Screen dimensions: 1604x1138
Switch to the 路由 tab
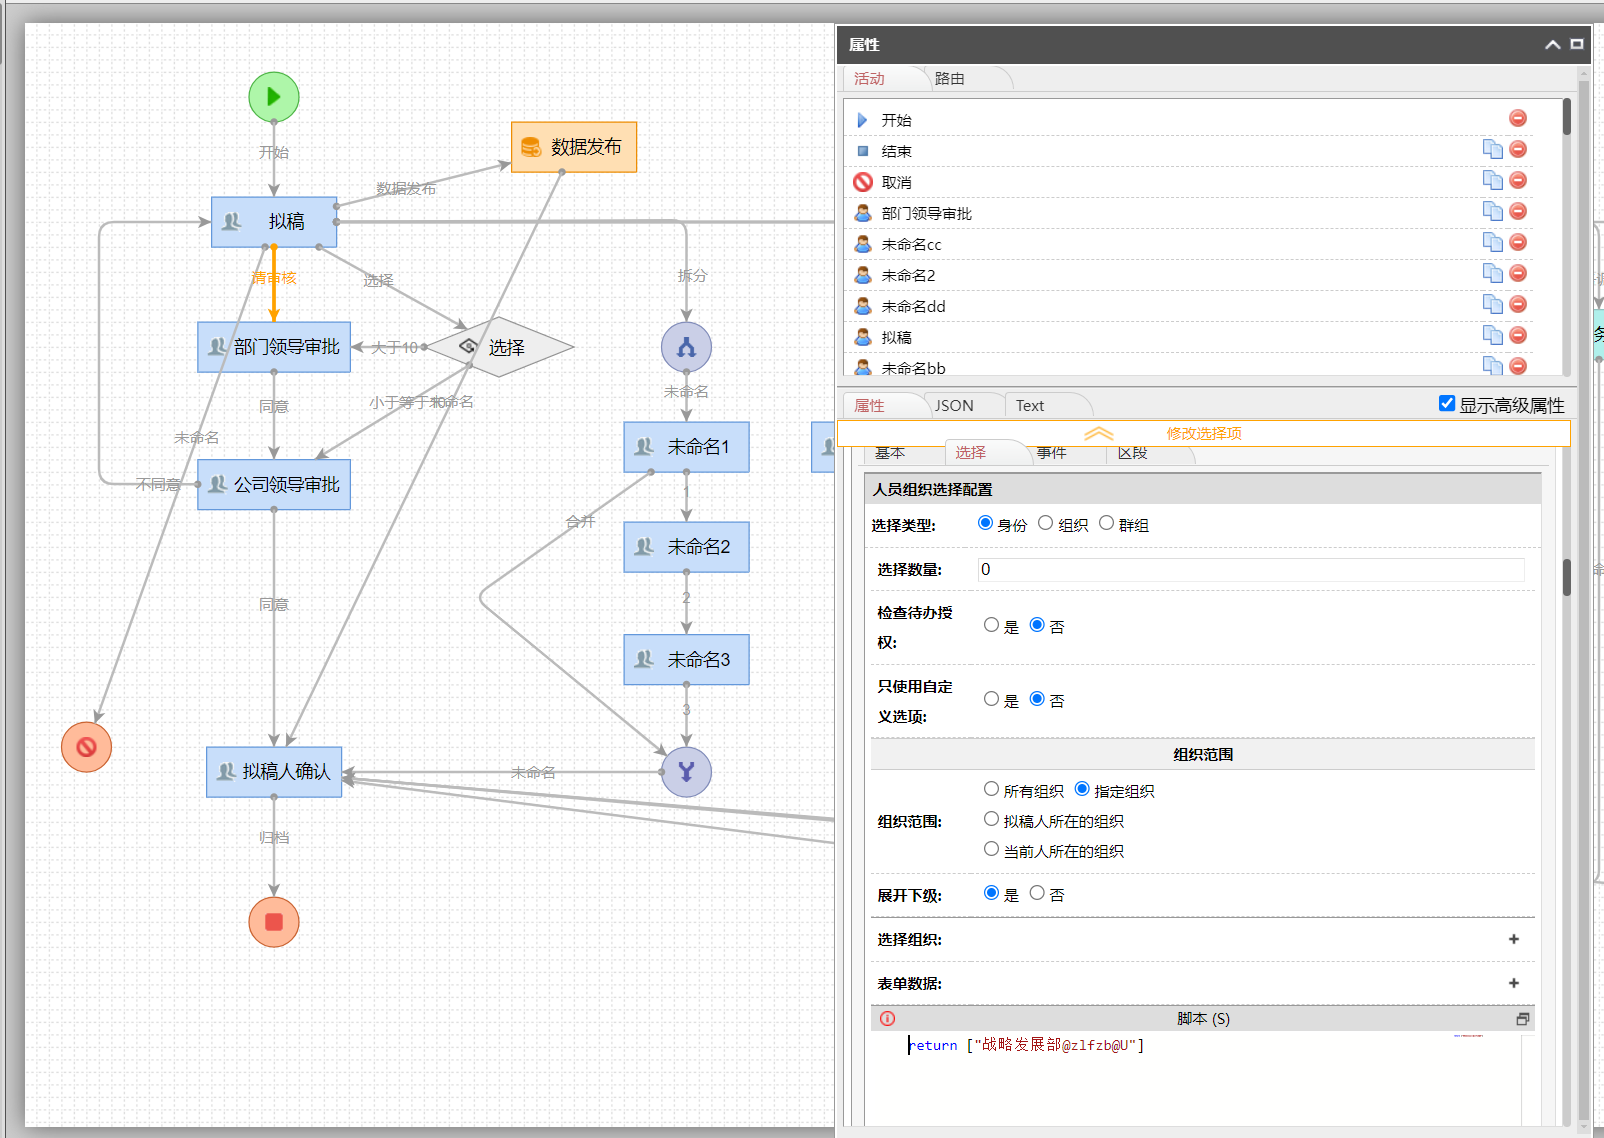pyautogui.click(x=949, y=79)
